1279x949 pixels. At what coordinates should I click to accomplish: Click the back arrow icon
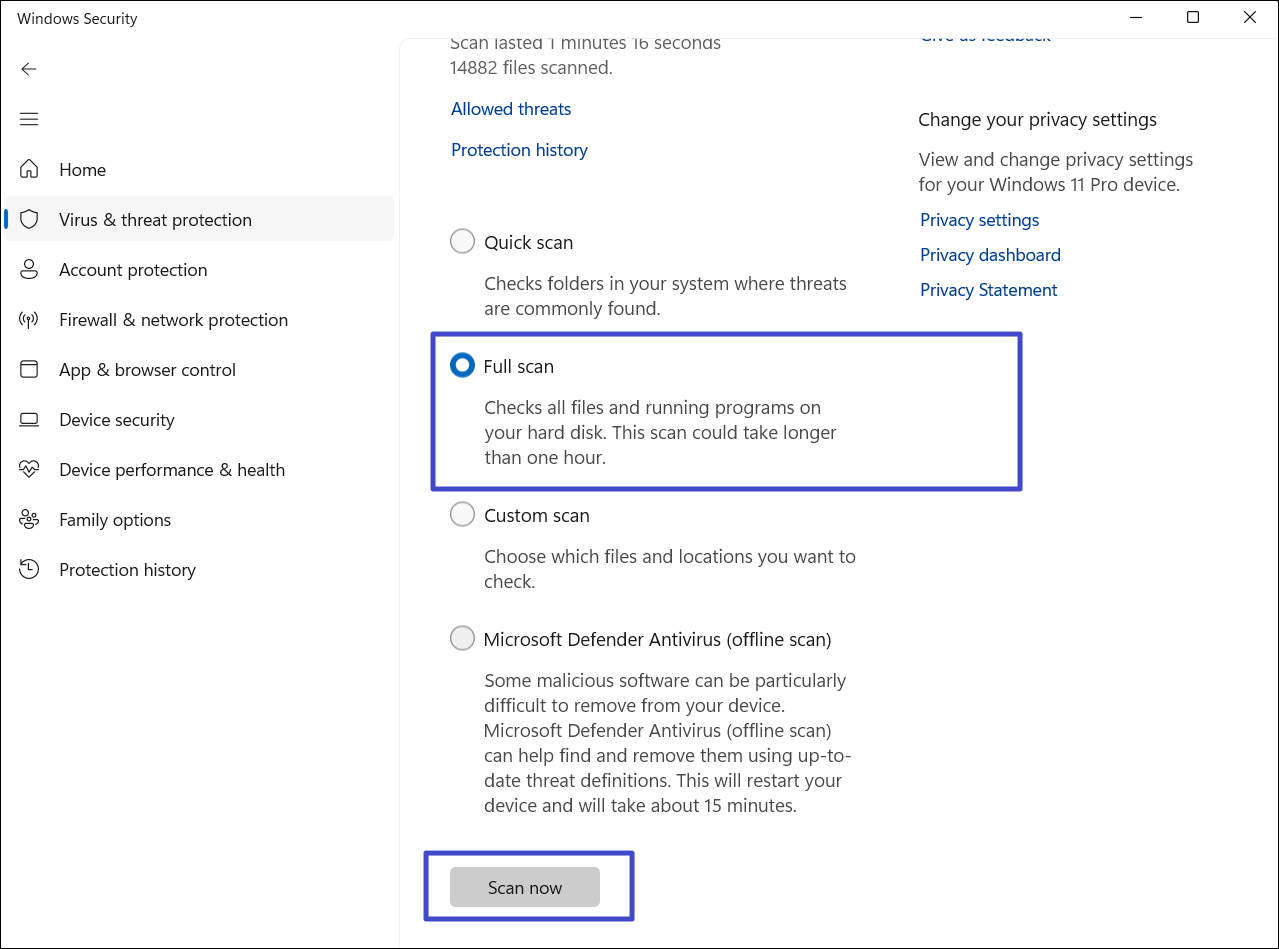[x=29, y=69]
